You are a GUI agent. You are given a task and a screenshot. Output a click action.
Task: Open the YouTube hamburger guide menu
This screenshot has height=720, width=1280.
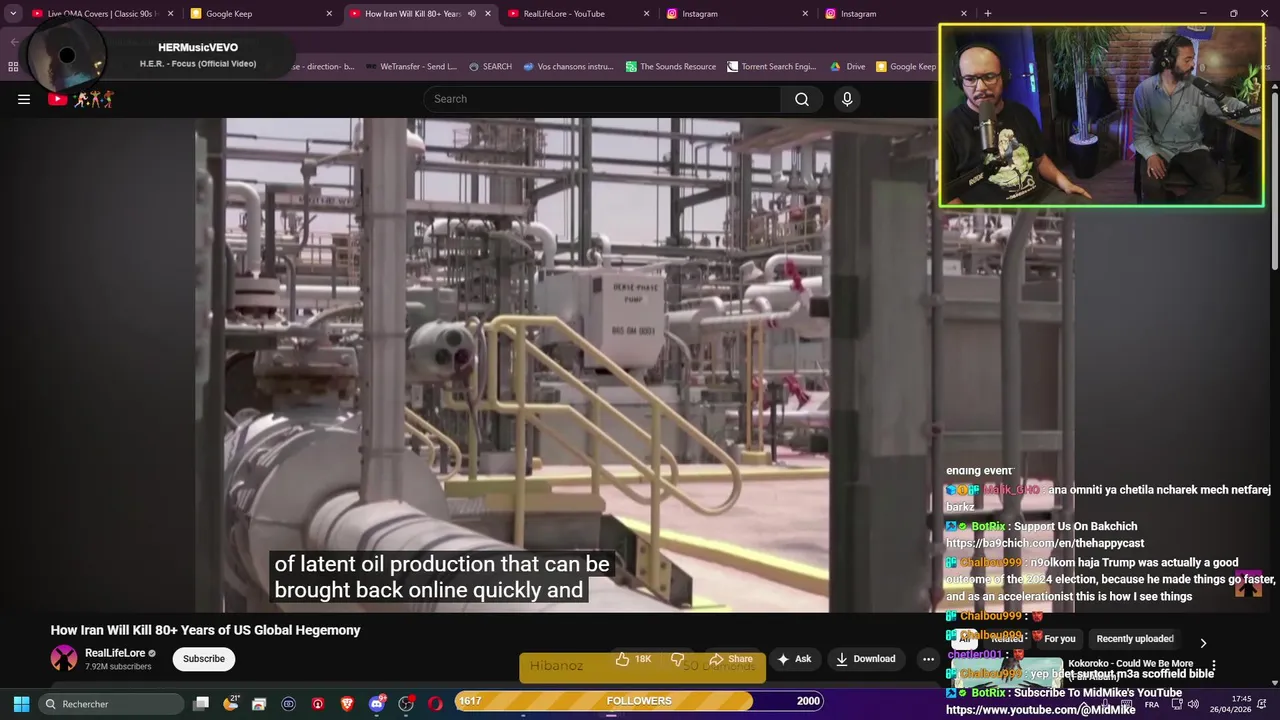coord(24,99)
